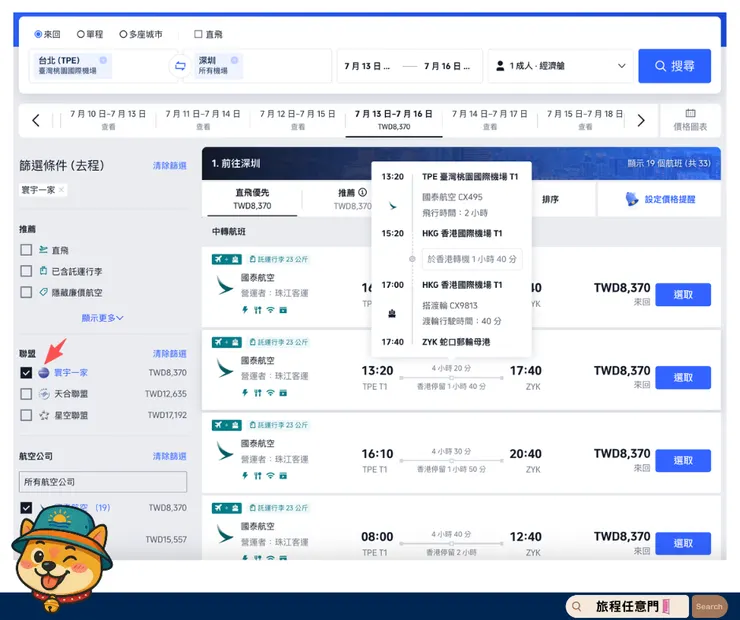Choose 7月12日-7月15日 date tab

(298, 120)
